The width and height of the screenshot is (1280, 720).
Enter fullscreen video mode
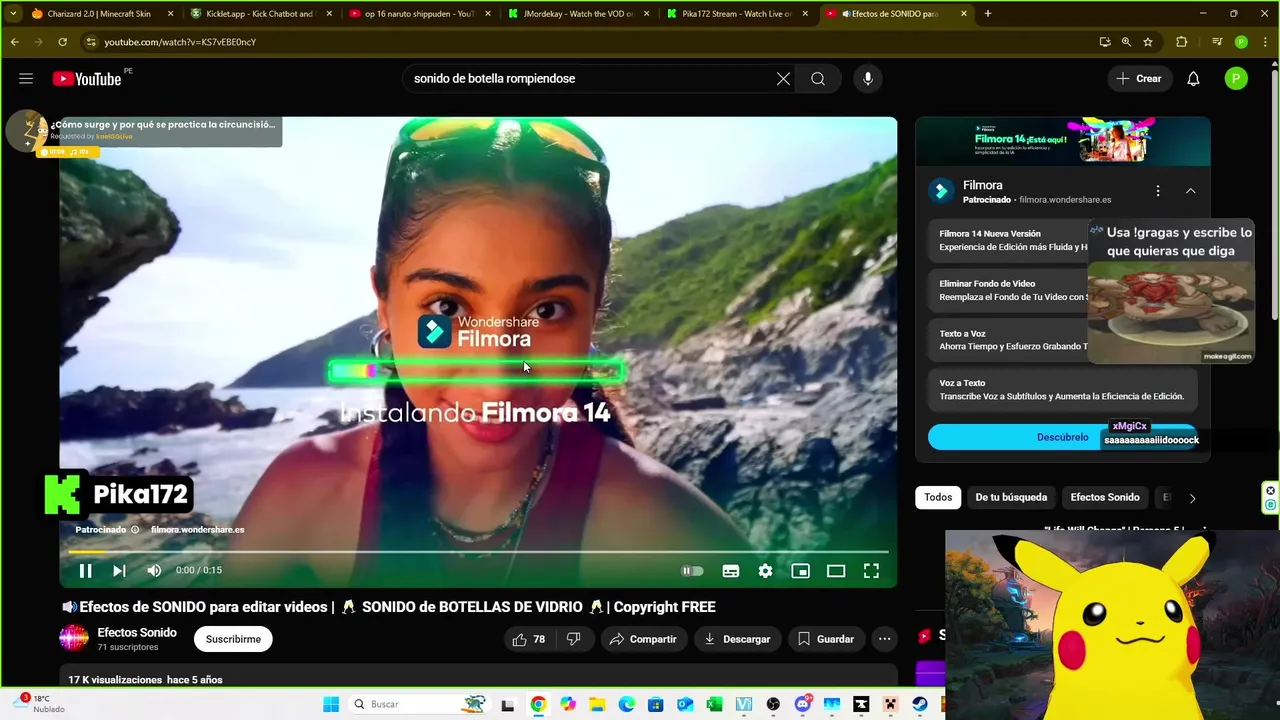[871, 571]
